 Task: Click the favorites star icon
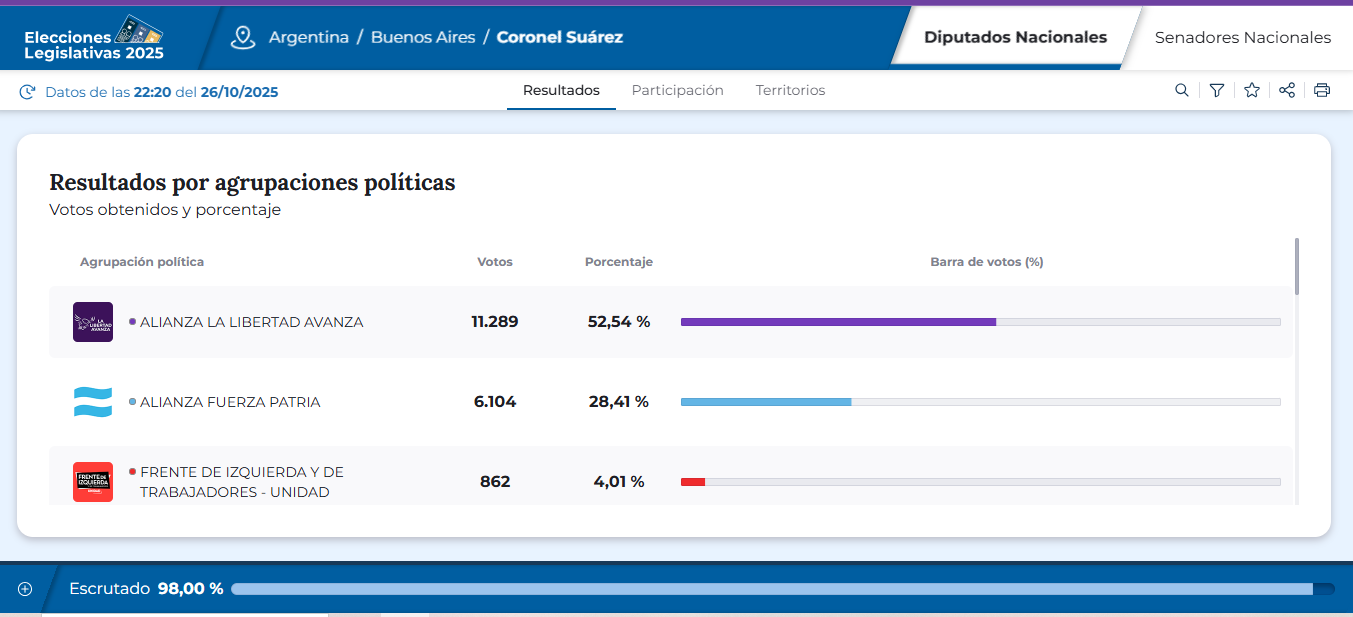pos(1252,91)
